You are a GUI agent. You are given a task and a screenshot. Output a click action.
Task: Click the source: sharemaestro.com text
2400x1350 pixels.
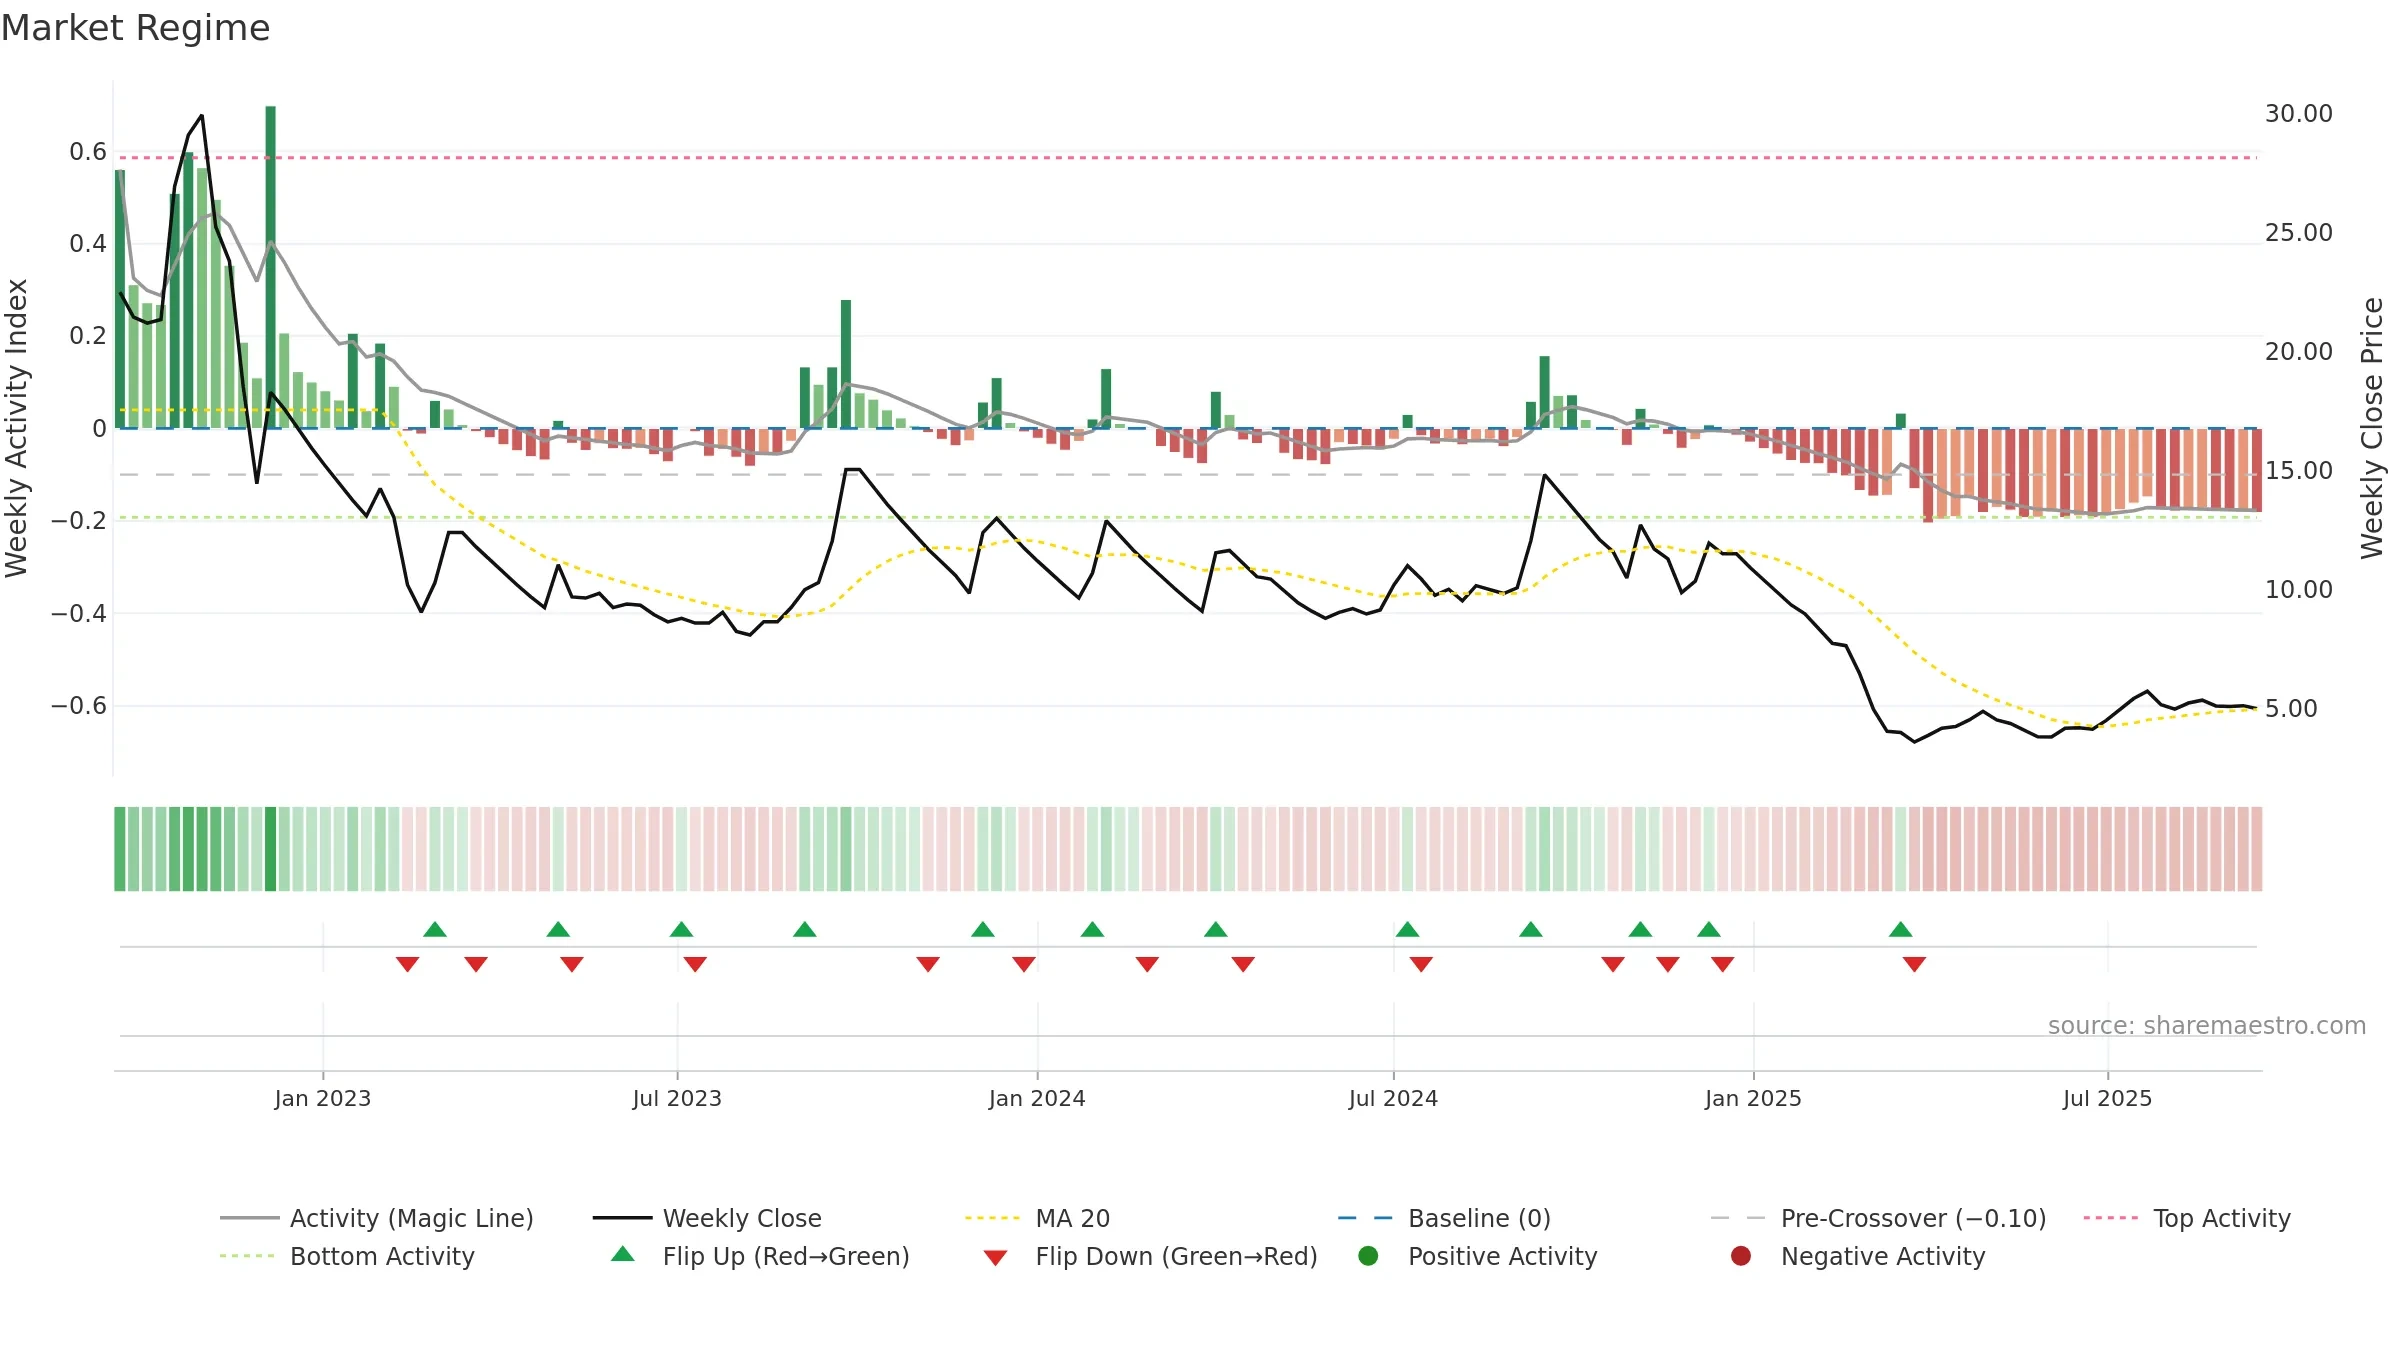2207,1026
